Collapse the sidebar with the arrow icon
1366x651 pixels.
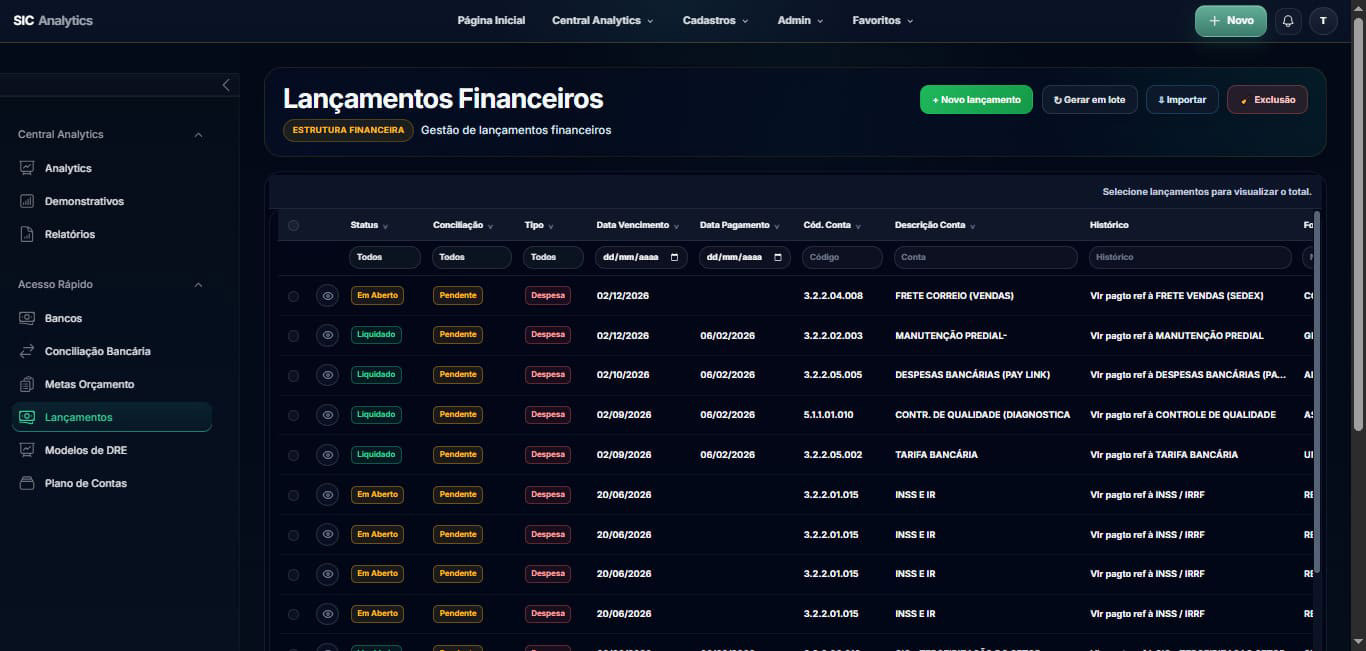(226, 85)
